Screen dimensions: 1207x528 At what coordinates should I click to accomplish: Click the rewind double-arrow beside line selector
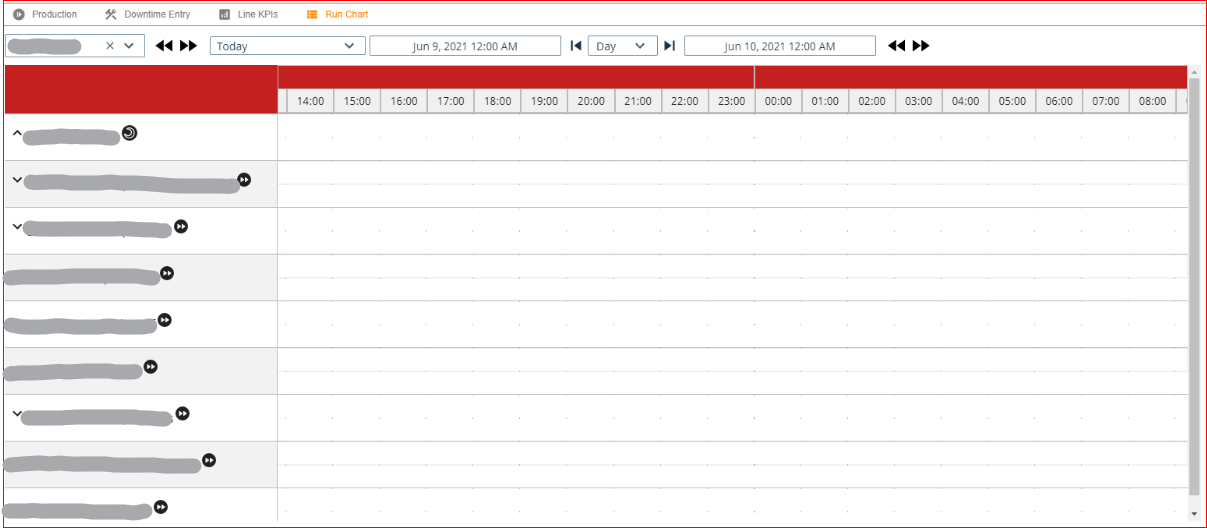tap(164, 46)
